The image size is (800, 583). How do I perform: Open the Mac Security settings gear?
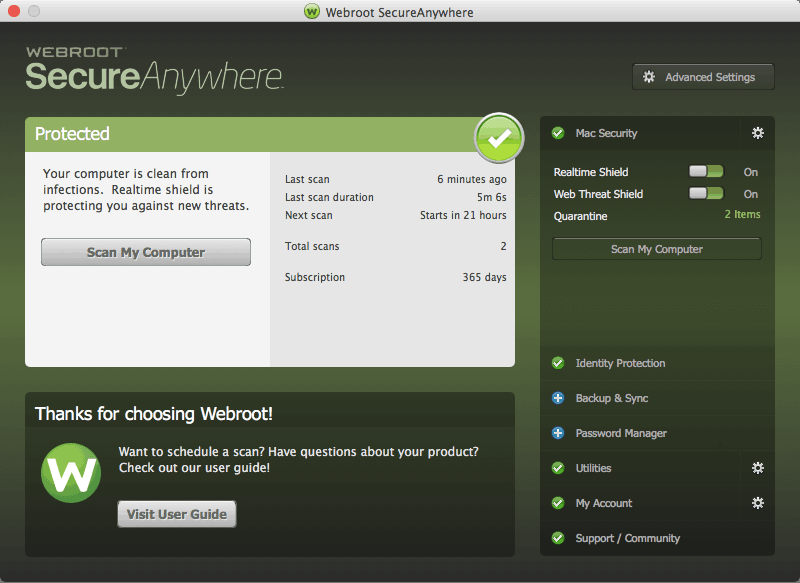point(757,132)
